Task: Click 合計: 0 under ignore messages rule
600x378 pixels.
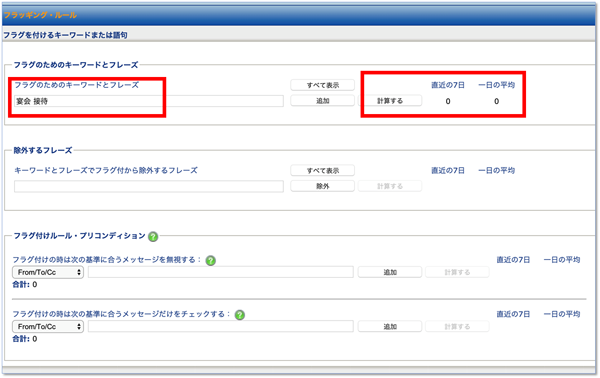Action: coord(25,284)
